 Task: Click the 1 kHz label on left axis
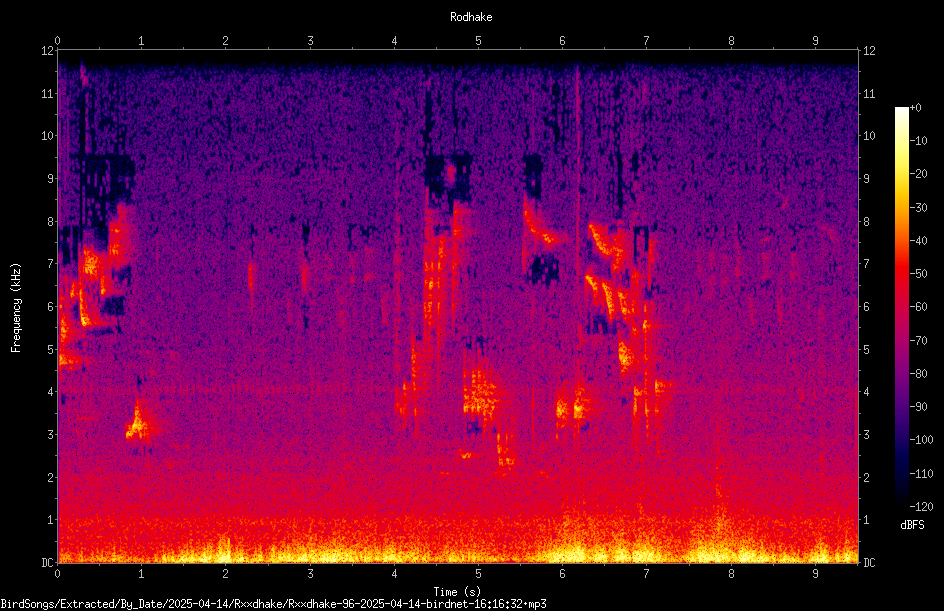pos(51,520)
